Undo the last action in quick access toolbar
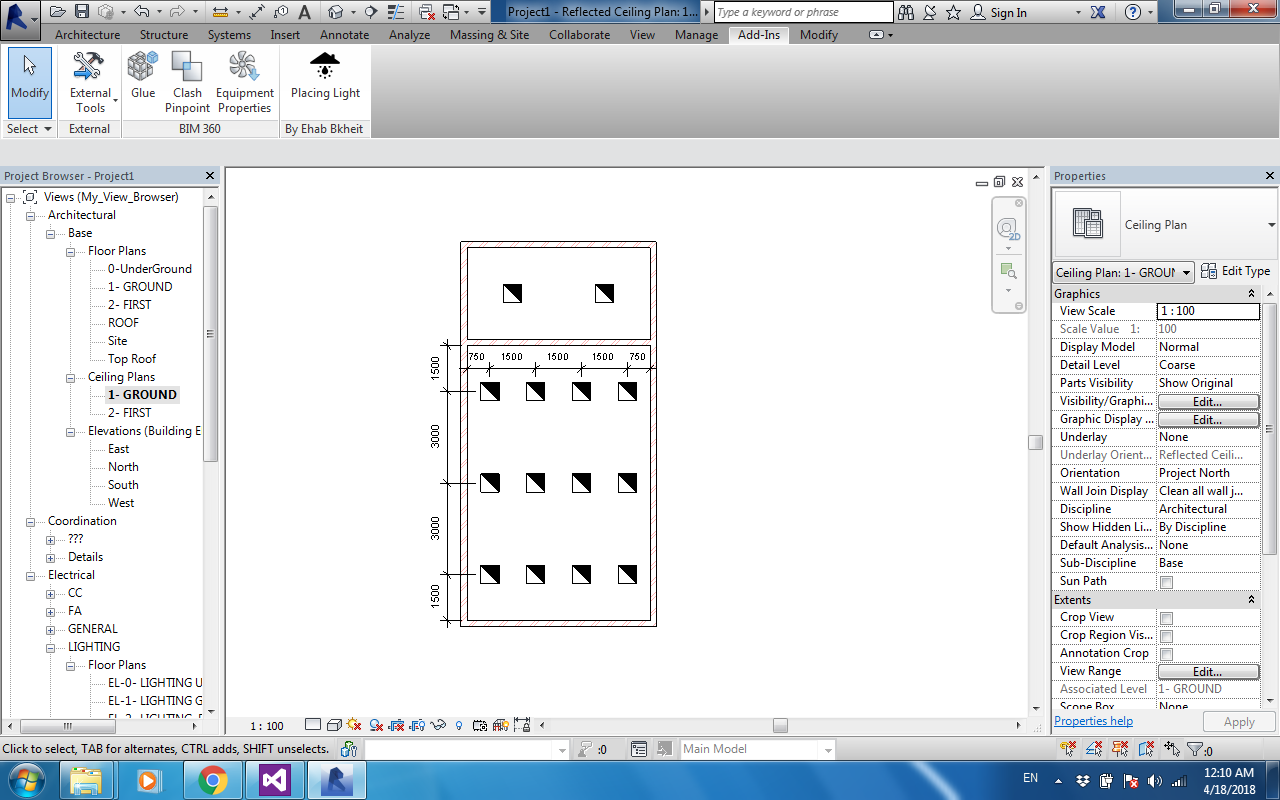Screen dimensions: 1280x800 click(141, 12)
